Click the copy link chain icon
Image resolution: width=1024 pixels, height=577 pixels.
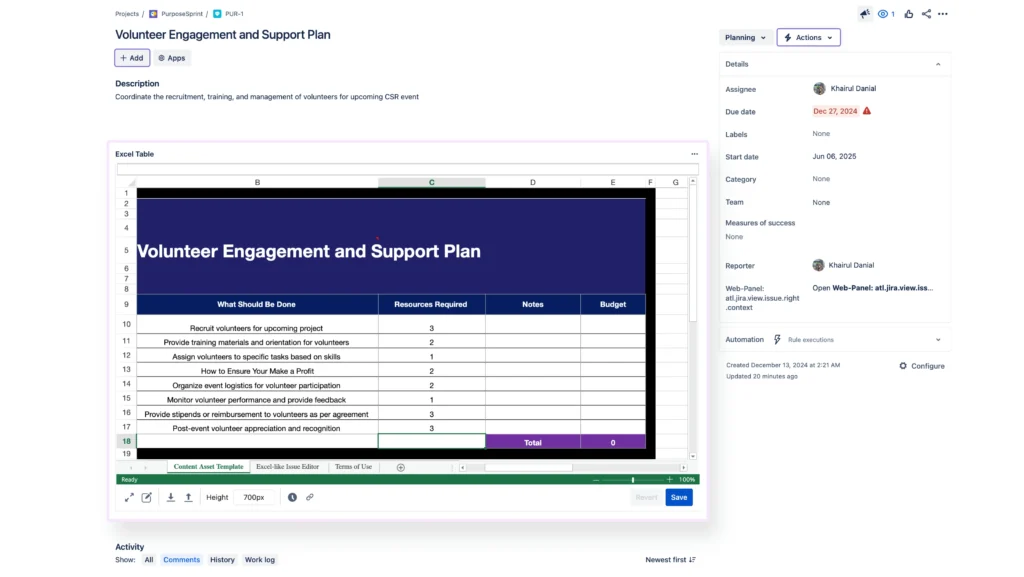[310, 497]
